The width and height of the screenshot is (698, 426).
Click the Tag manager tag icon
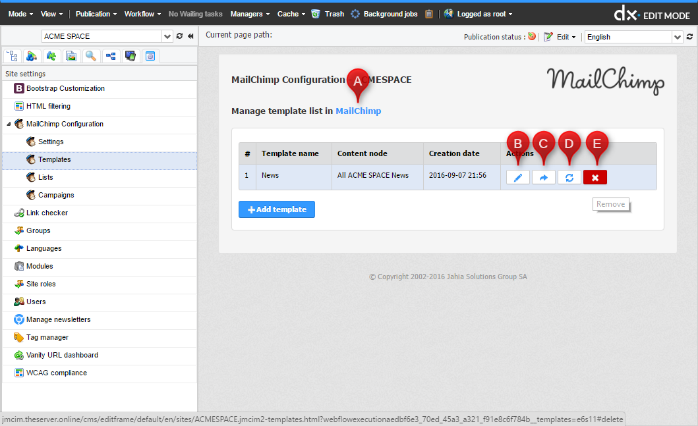19,337
